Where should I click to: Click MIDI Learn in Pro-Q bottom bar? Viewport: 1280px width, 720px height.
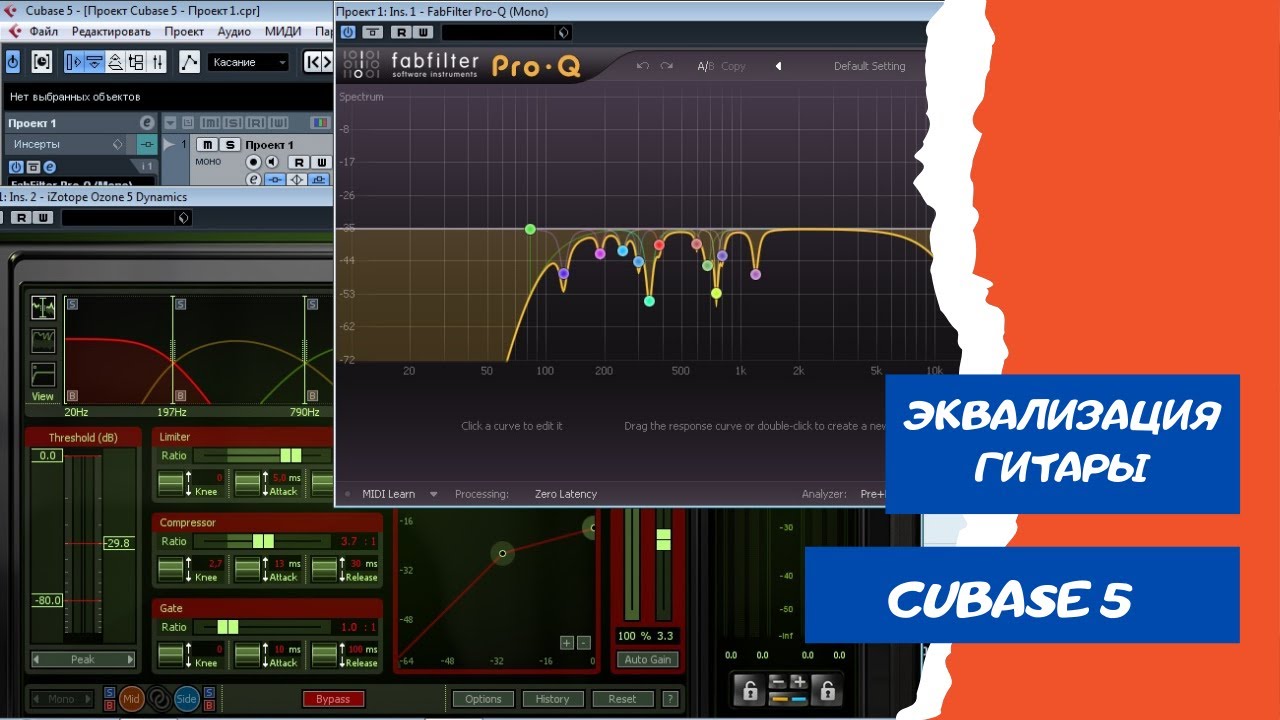[388, 494]
